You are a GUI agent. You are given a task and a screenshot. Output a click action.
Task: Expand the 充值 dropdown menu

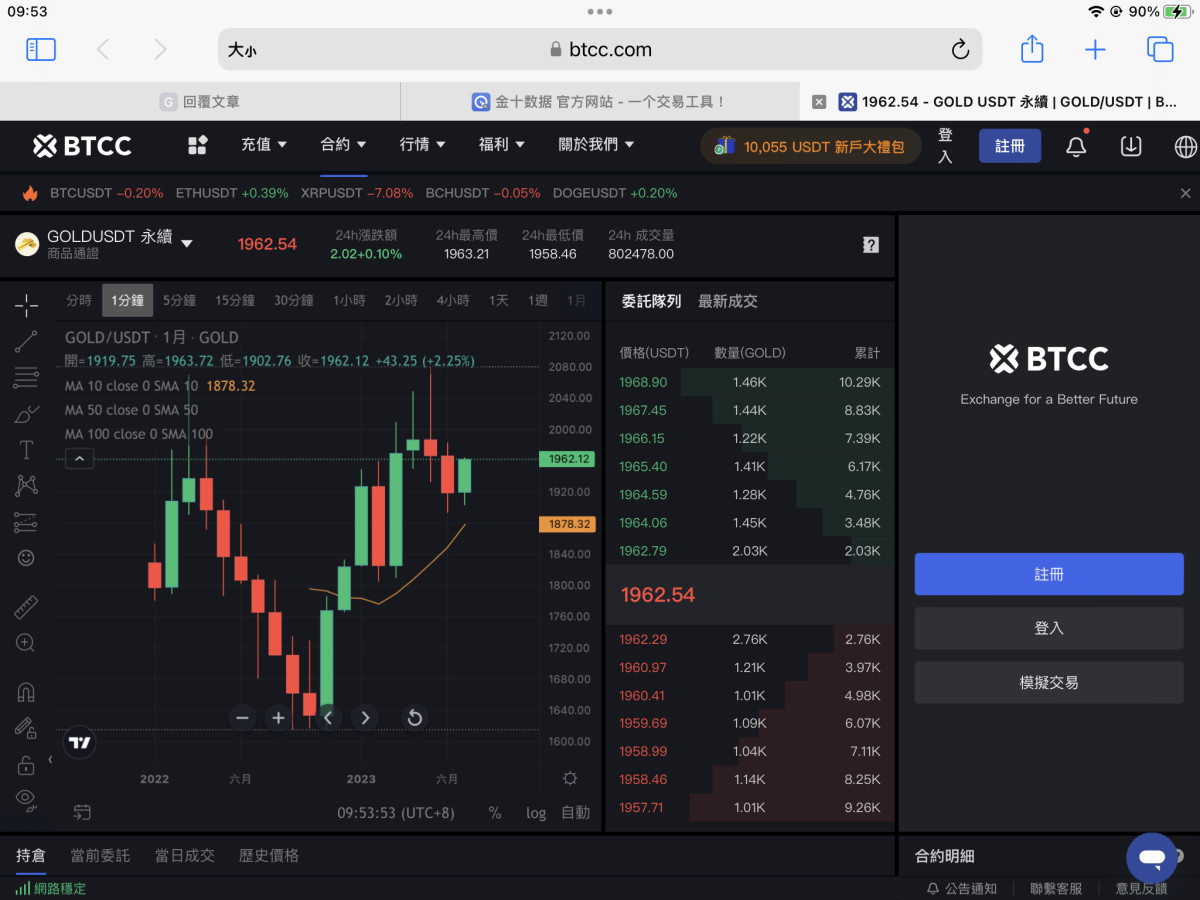point(264,145)
